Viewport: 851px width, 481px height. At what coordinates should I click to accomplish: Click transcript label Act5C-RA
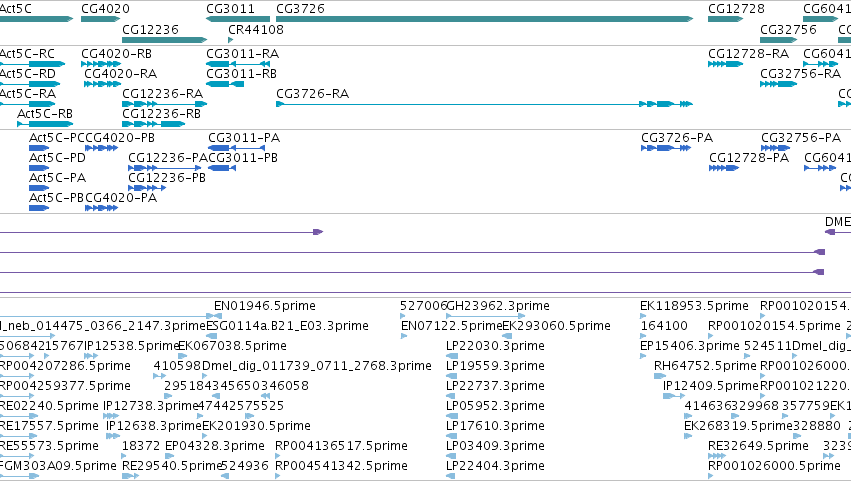click(28, 93)
